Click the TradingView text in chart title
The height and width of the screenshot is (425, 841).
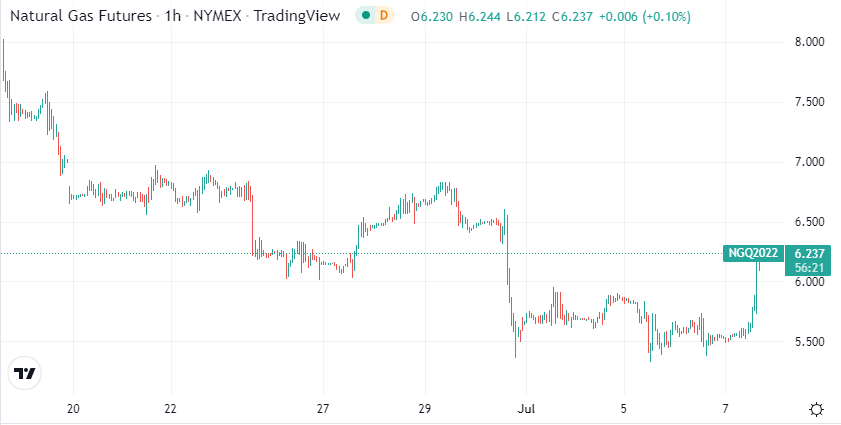click(296, 17)
